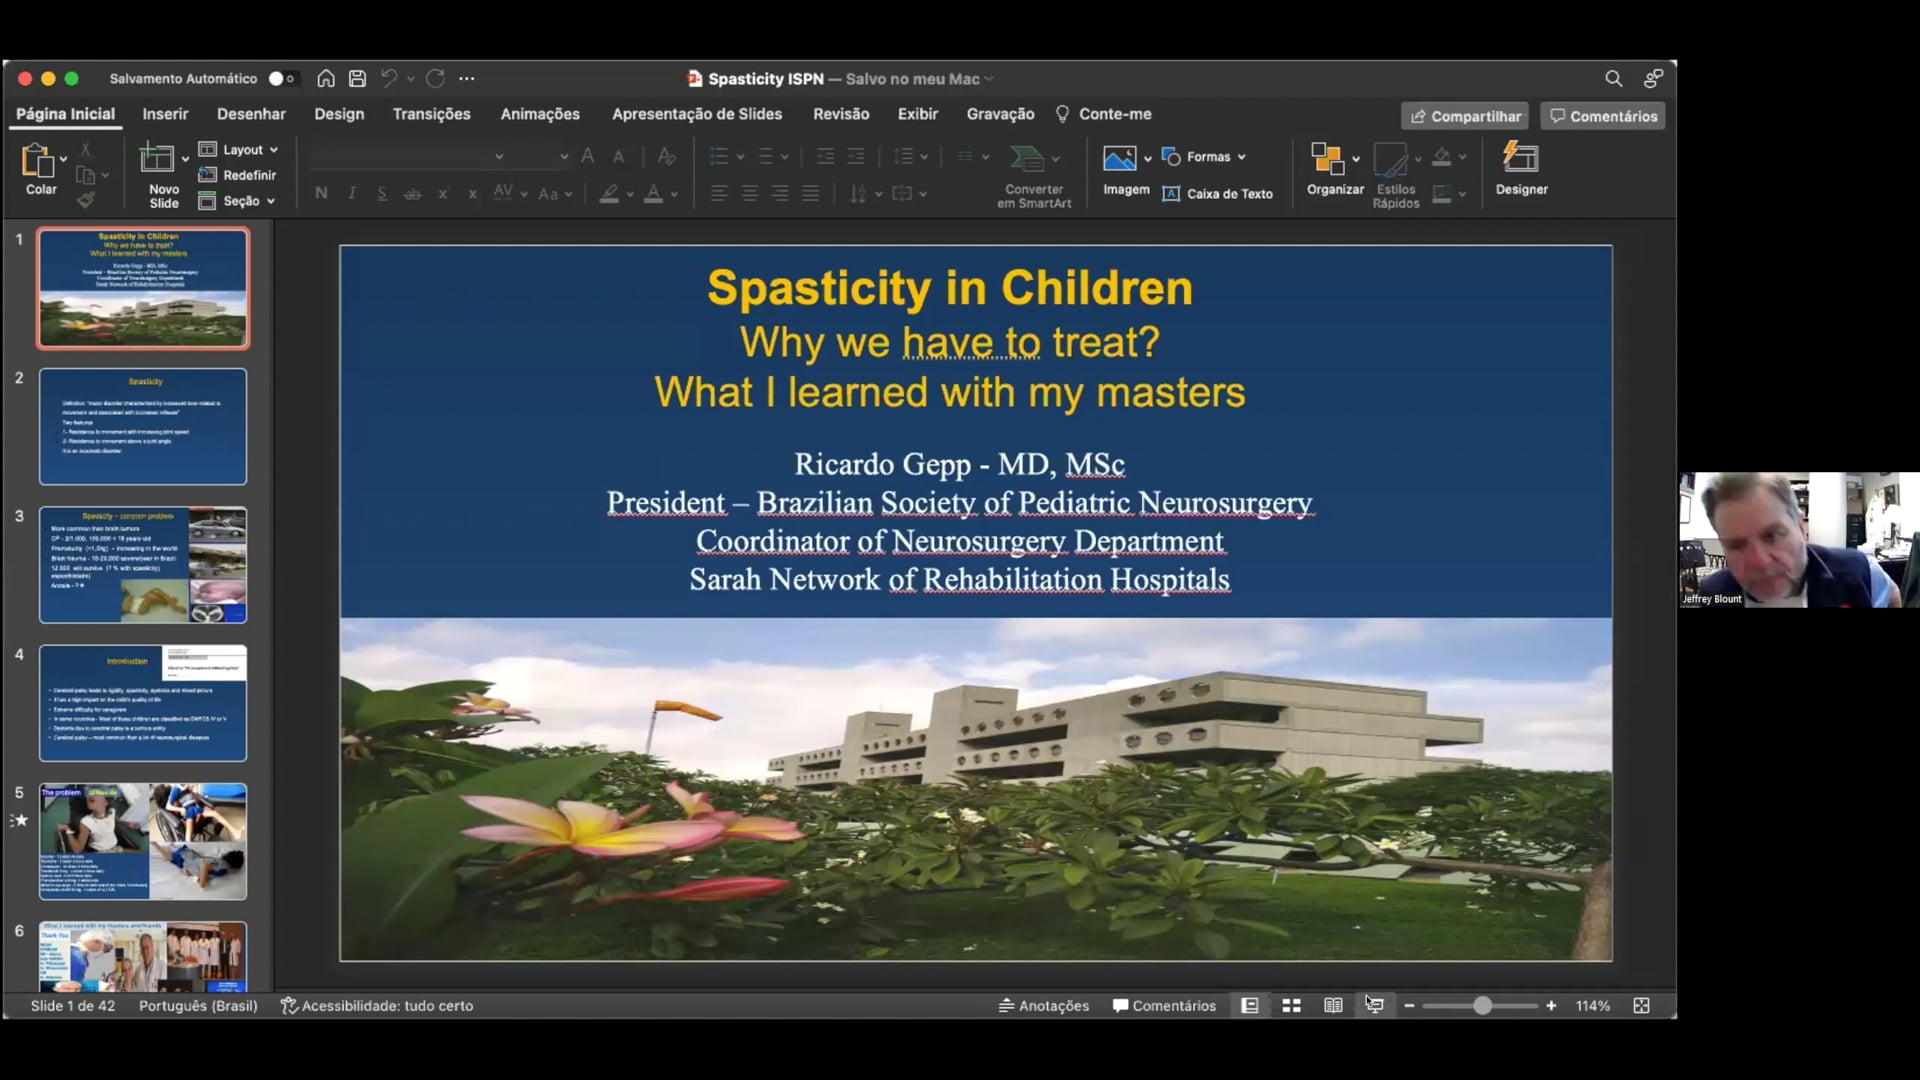1920x1080 pixels.
Task: Select slide 5 thumbnail The problem
Action: tap(143, 841)
